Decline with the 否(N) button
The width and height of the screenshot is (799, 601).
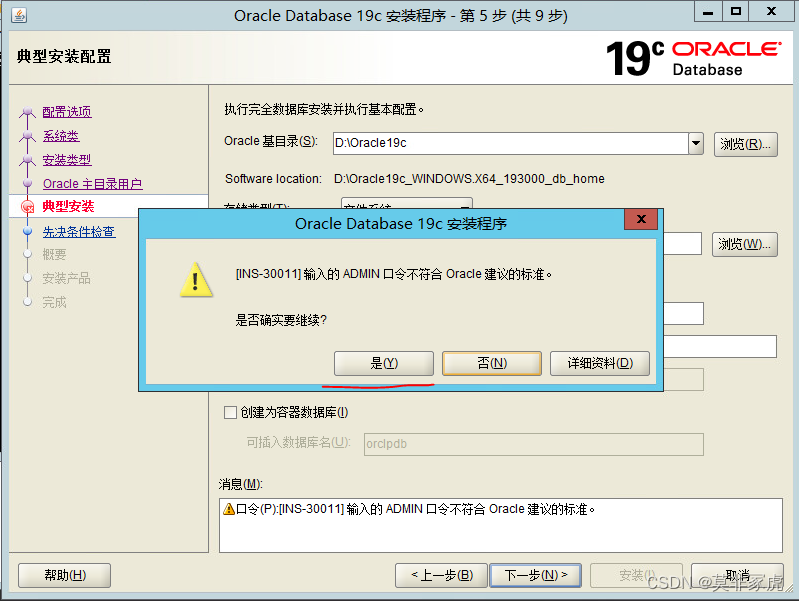492,363
